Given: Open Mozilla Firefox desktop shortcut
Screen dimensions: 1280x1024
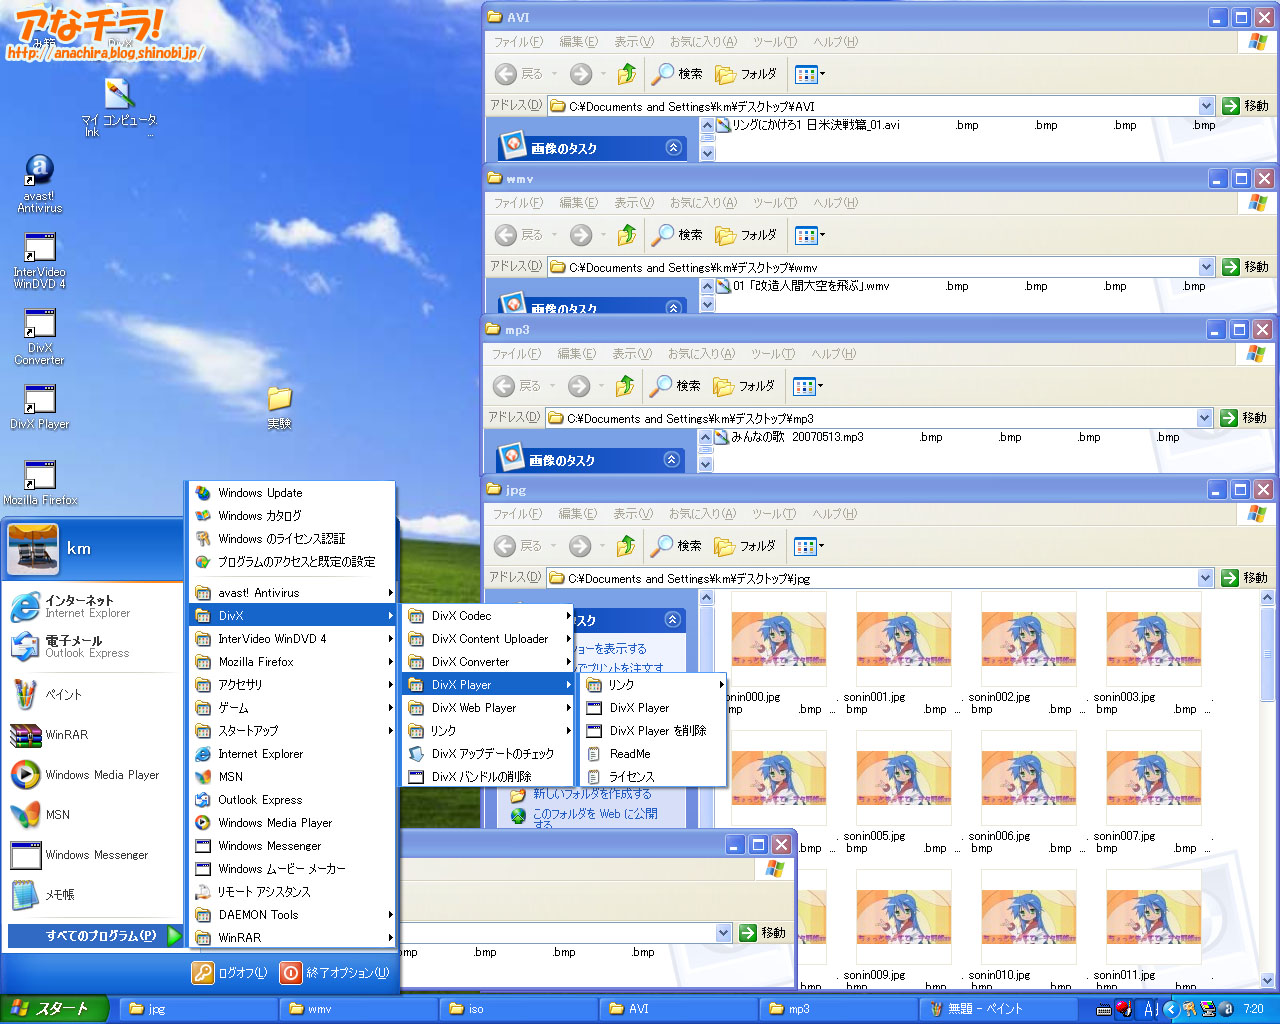Looking at the screenshot, I should [x=40, y=483].
